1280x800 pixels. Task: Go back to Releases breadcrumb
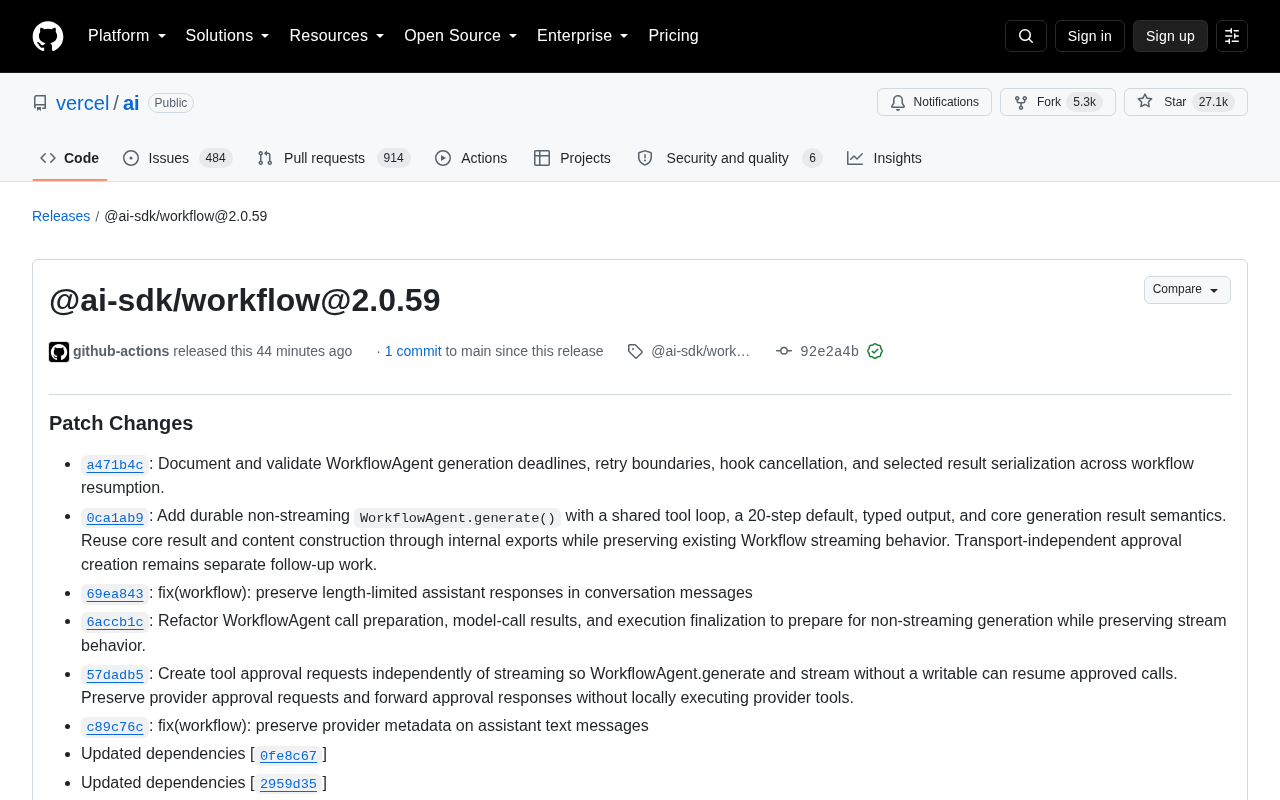click(x=61, y=216)
